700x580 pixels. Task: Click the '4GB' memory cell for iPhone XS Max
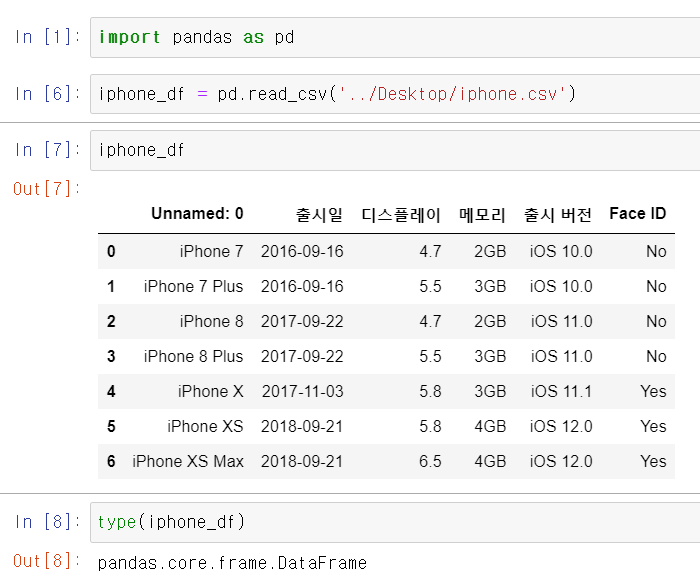tap(490, 461)
